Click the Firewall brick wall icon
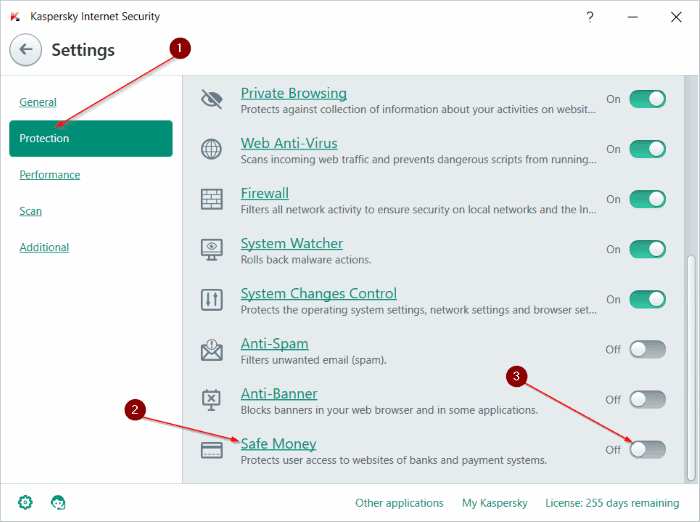The image size is (700, 522). point(212,199)
